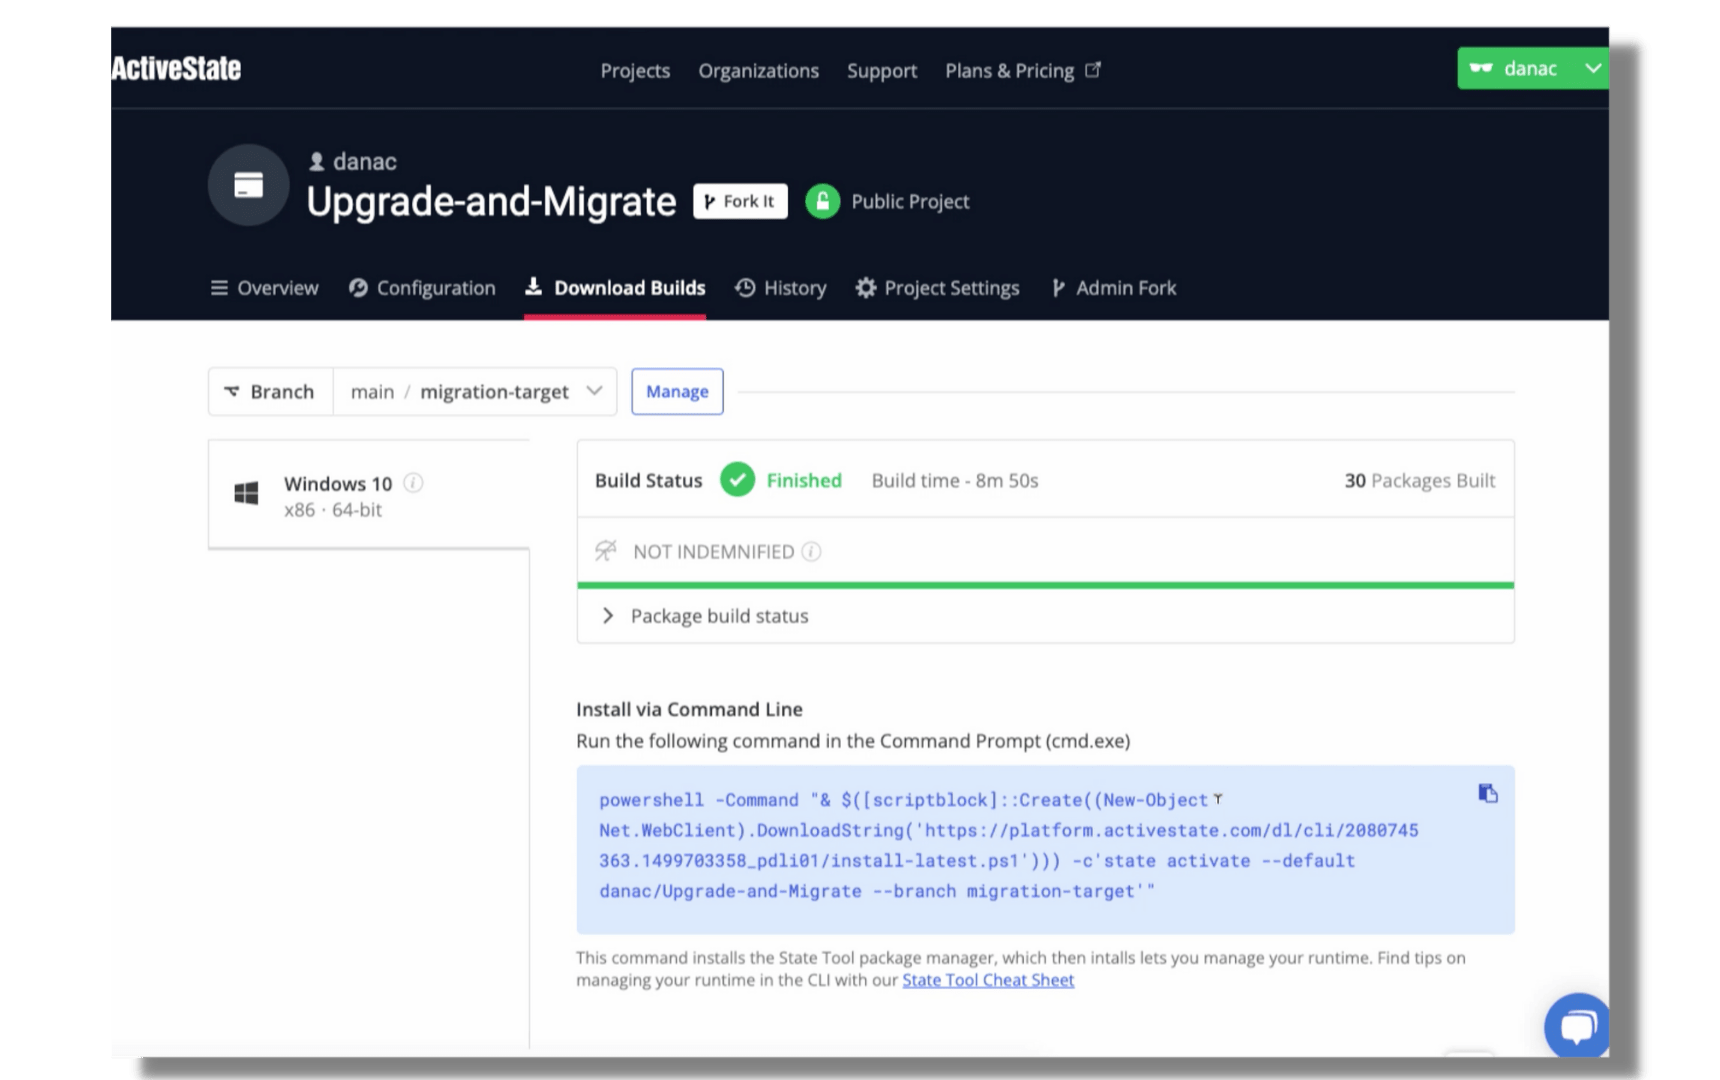Open the Projects menu item
Screen dimensions: 1720x1080
click(x=635, y=71)
